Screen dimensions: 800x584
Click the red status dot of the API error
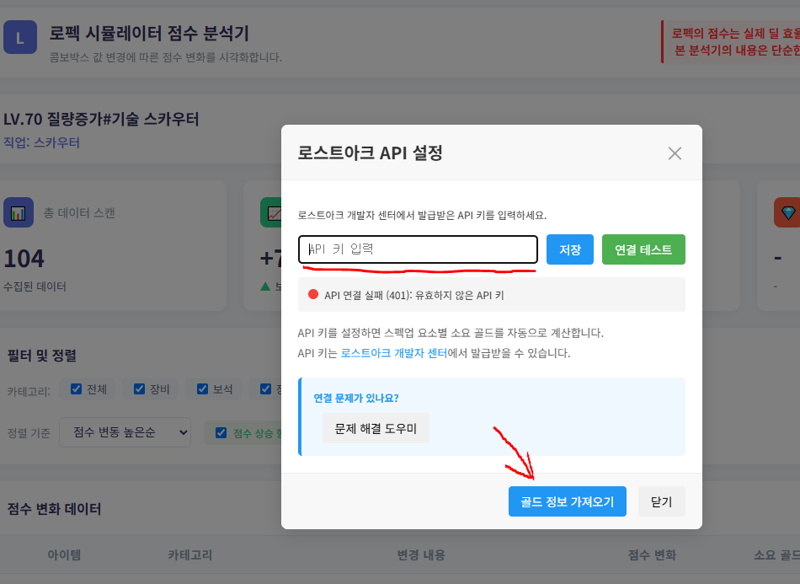pos(313,294)
